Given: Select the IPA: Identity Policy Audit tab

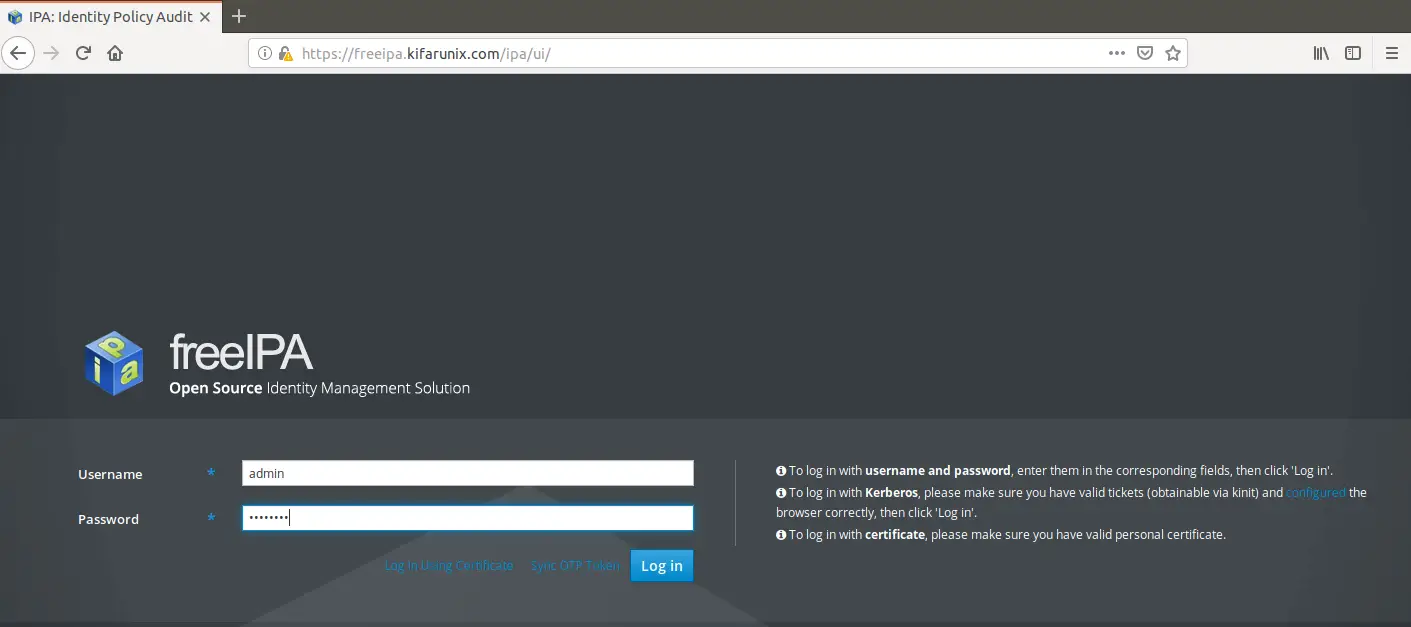Looking at the screenshot, I should tap(110, 16).
